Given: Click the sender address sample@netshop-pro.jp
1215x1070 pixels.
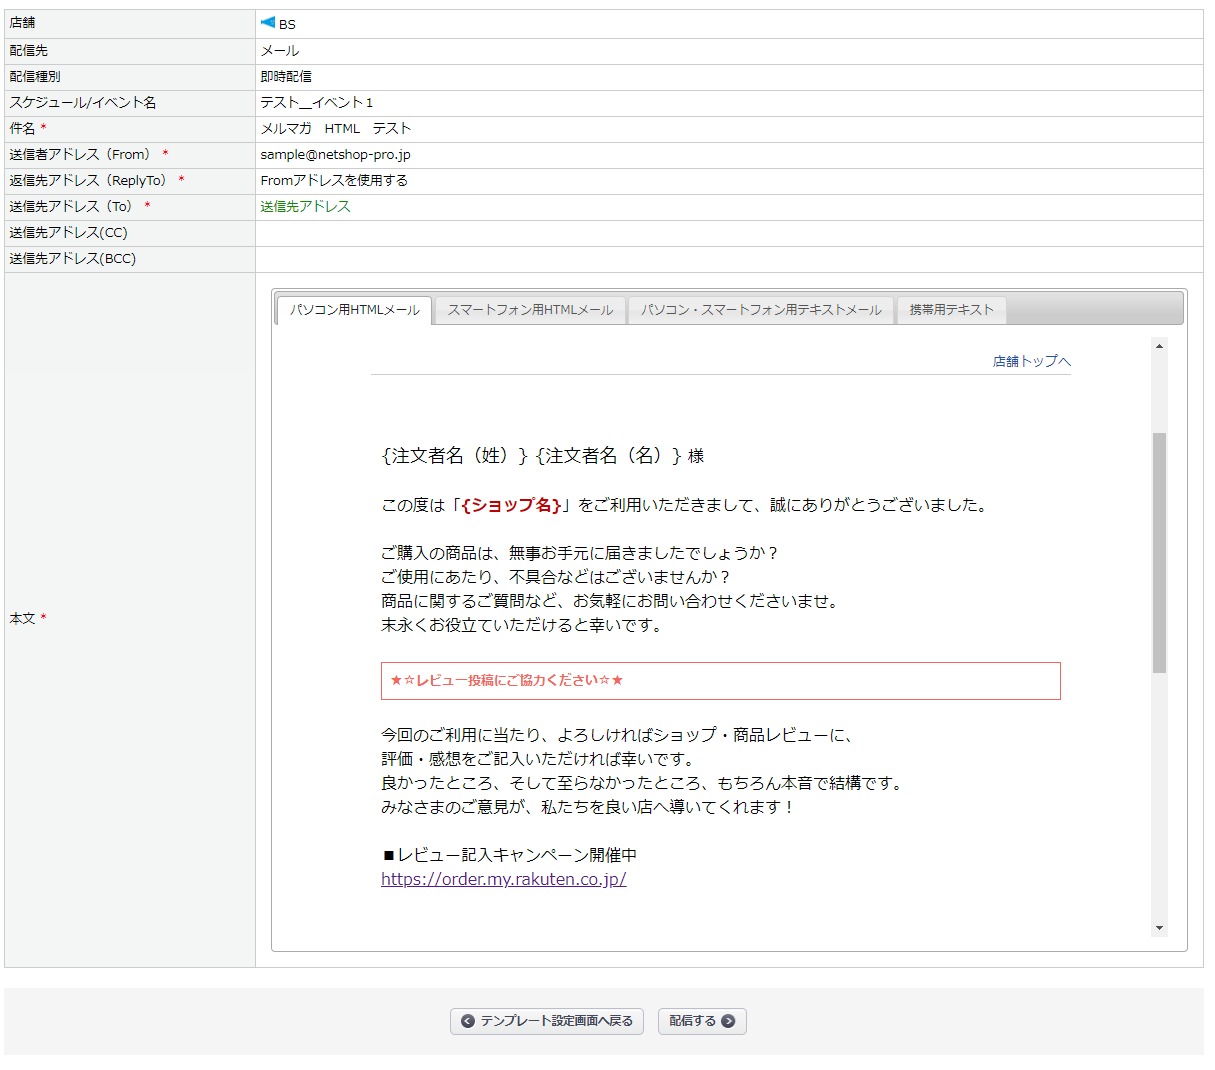Looking at the screenshot, I should [x=335, y=154].
